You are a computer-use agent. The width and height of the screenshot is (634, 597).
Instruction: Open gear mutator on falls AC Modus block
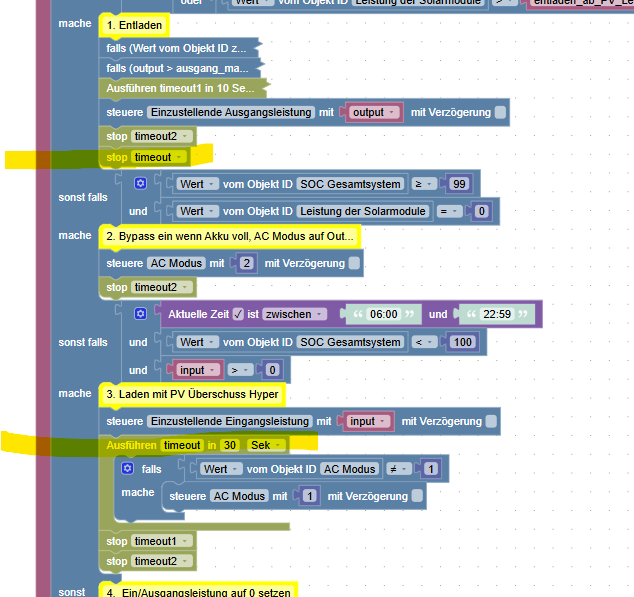pyautogui.click(x=127, y=468)
